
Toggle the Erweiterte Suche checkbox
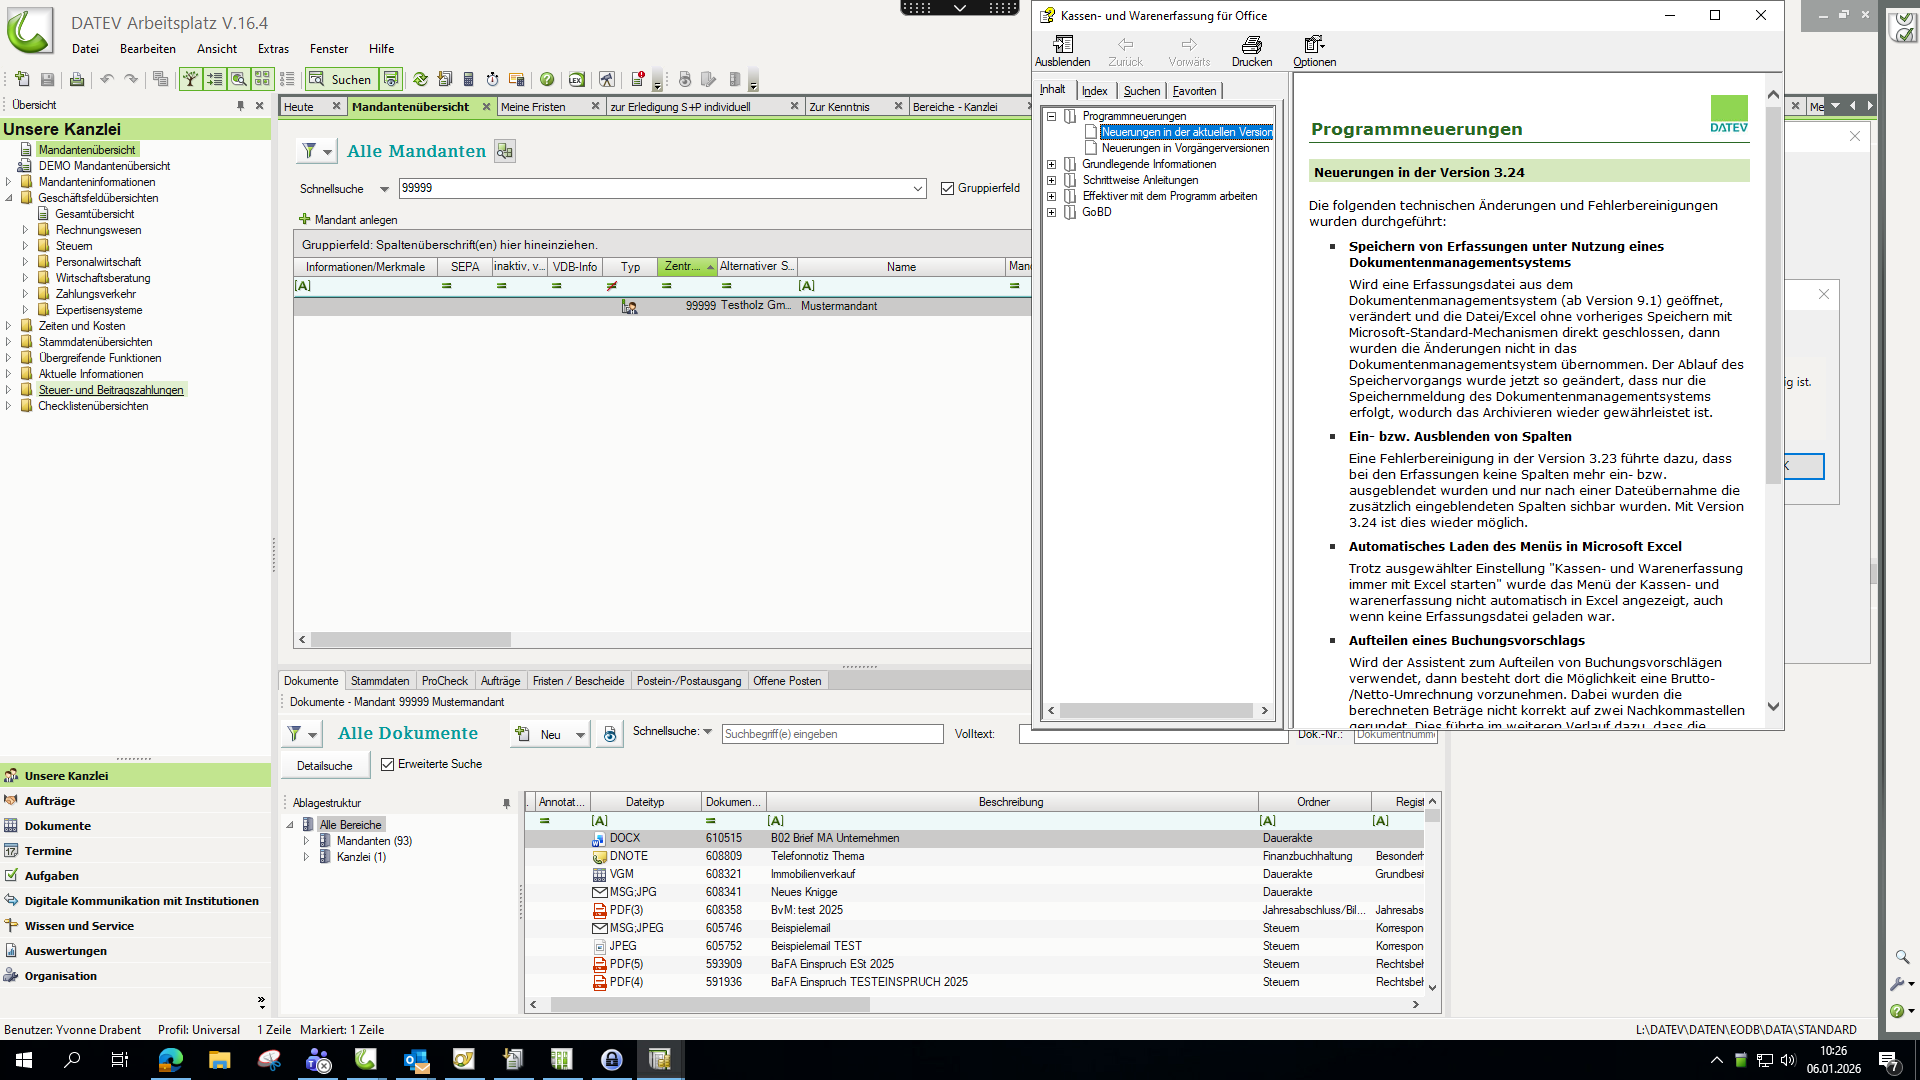(x=388, y=764)
